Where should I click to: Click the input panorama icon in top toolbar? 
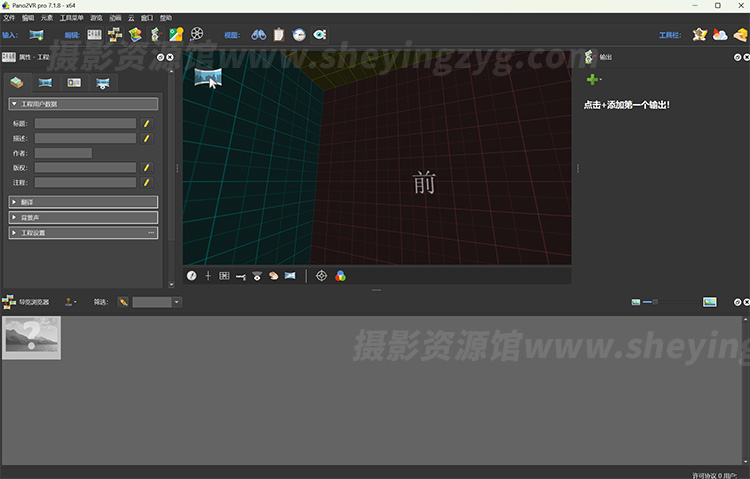coord(36,35)
